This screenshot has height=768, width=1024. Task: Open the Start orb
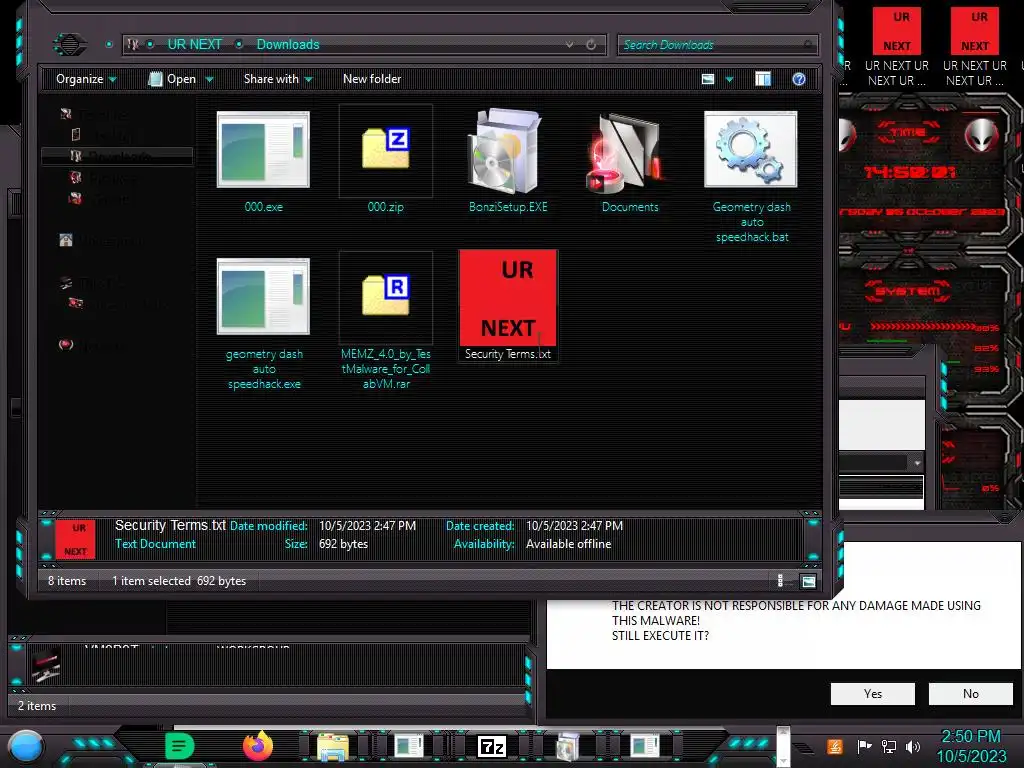[x=26, y=747]
